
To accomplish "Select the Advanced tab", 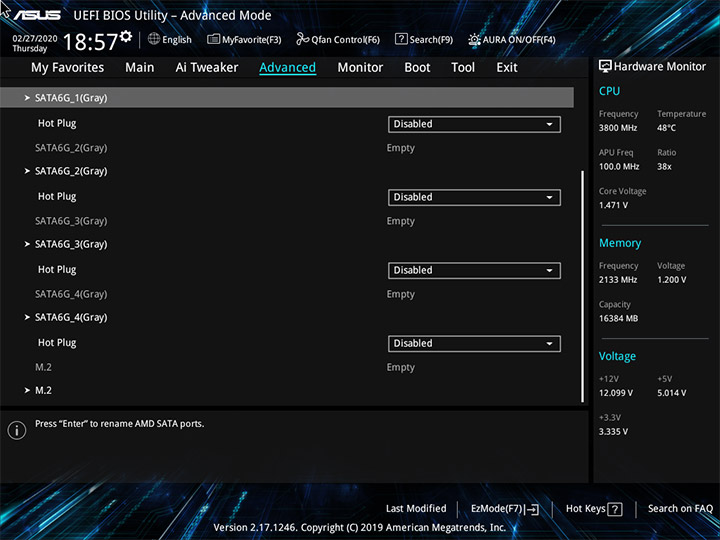I will point(287,68).
